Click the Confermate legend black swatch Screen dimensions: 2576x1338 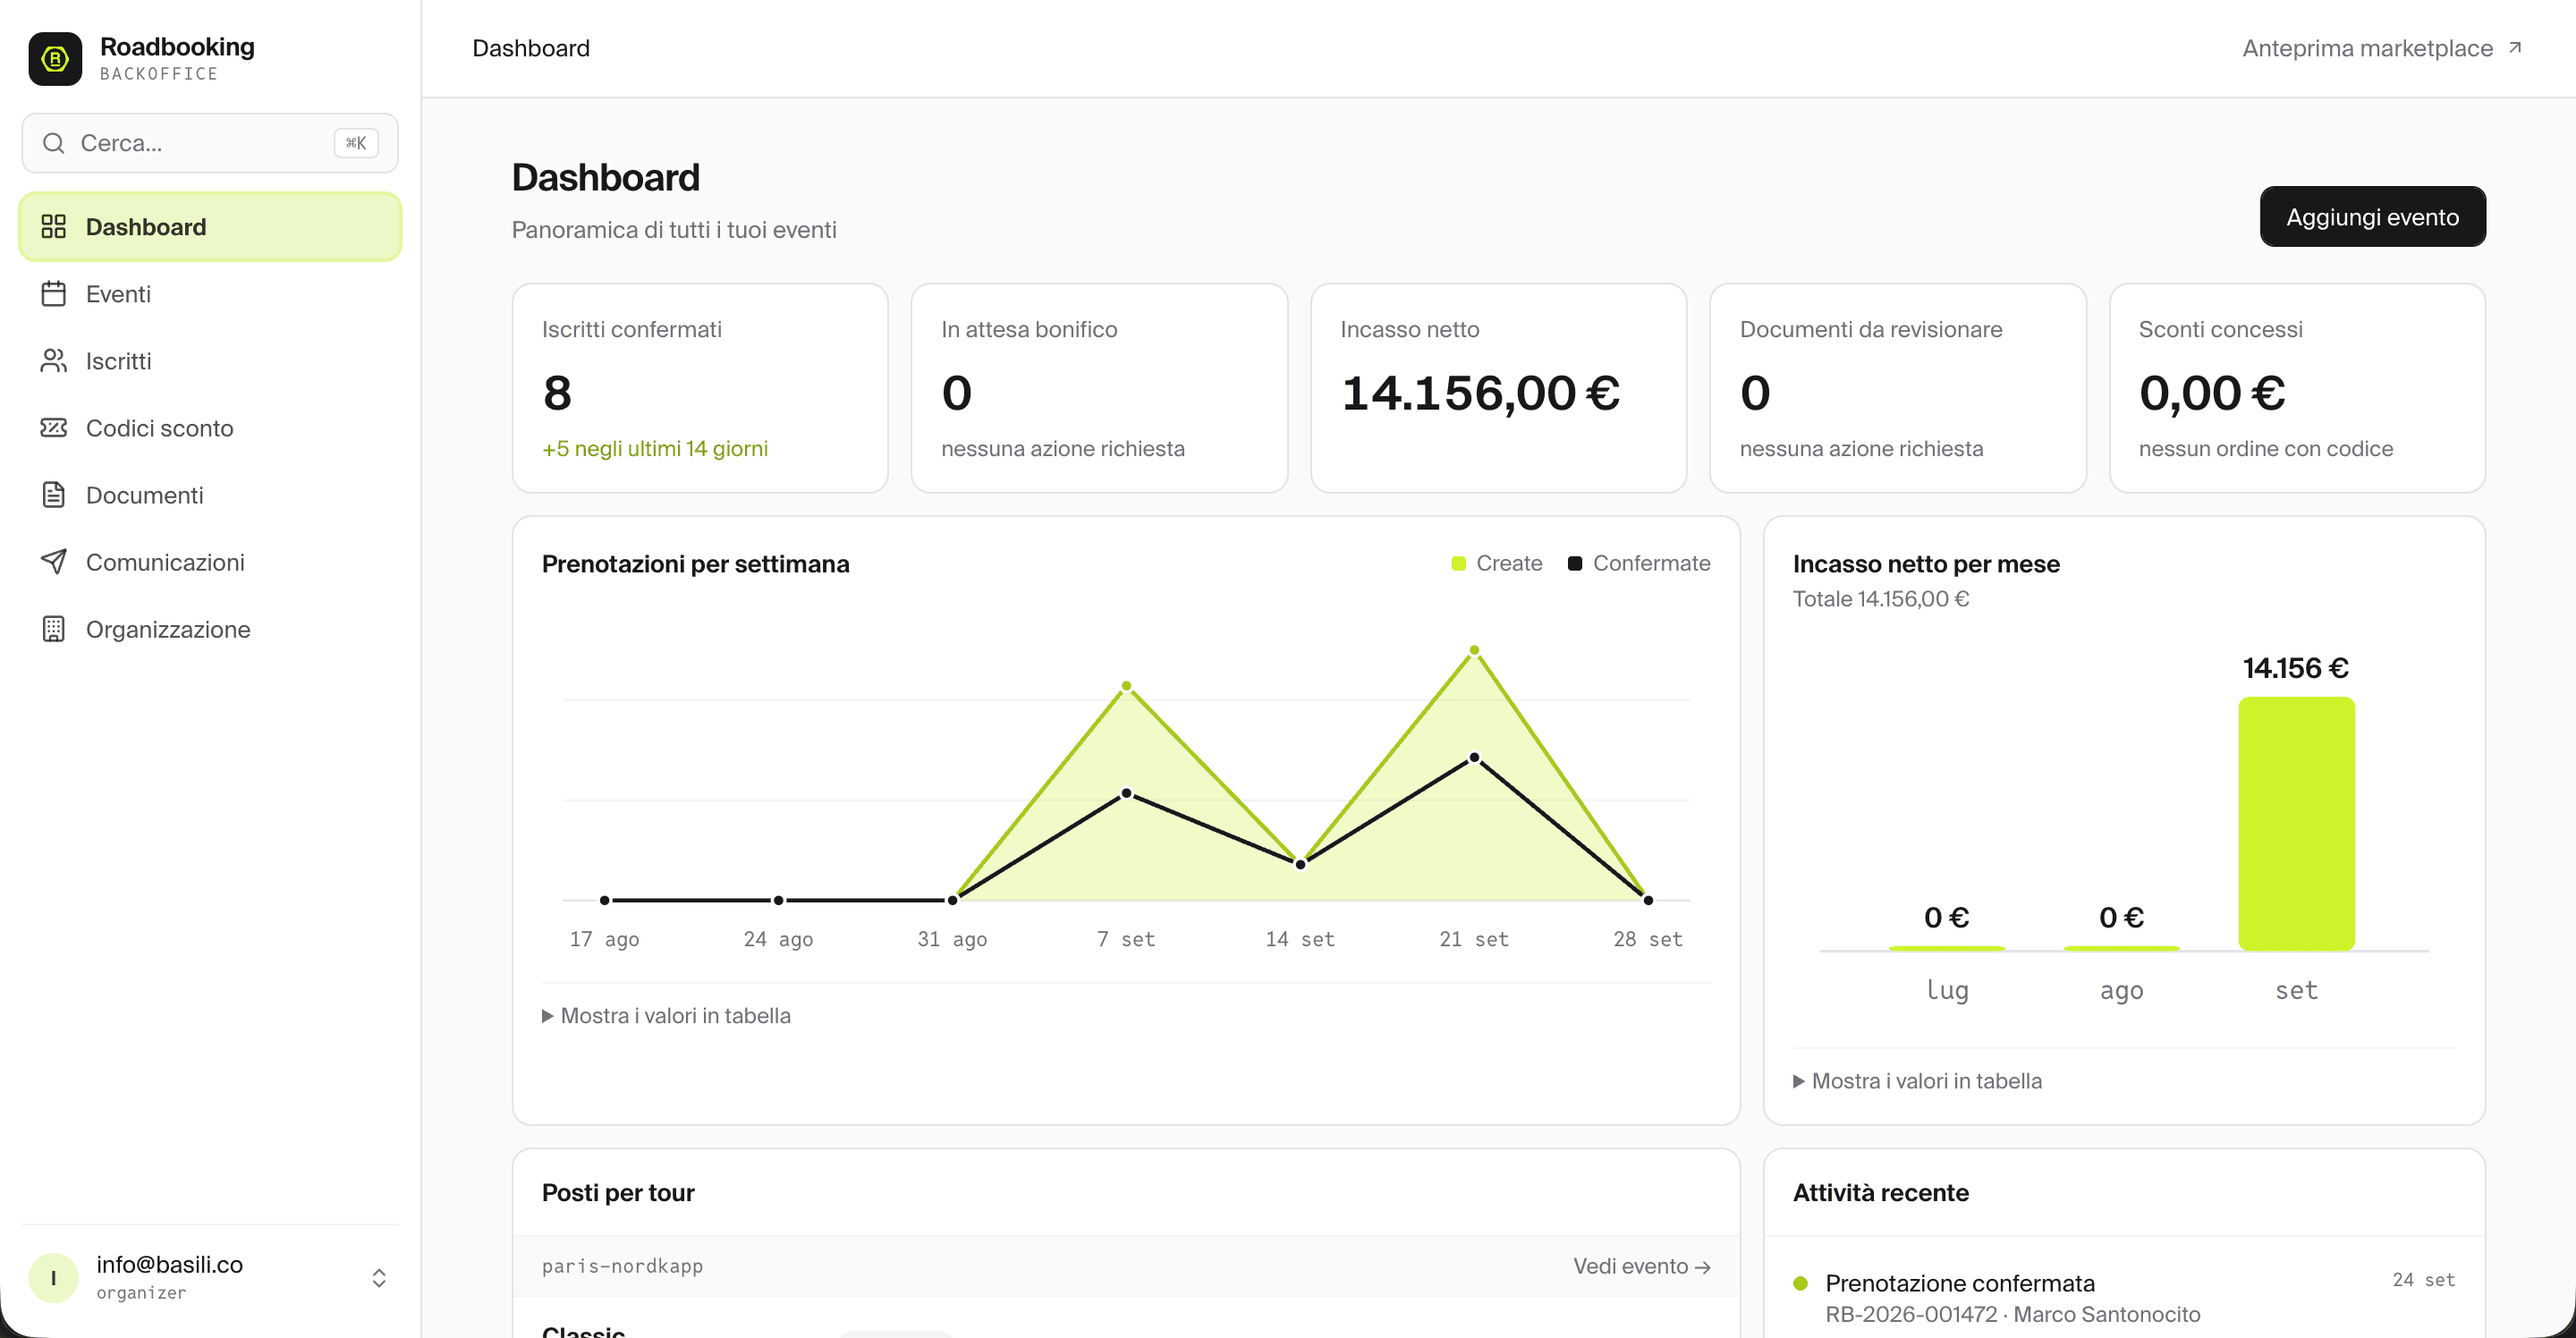pyautogui.click(x=1575, y=563)
